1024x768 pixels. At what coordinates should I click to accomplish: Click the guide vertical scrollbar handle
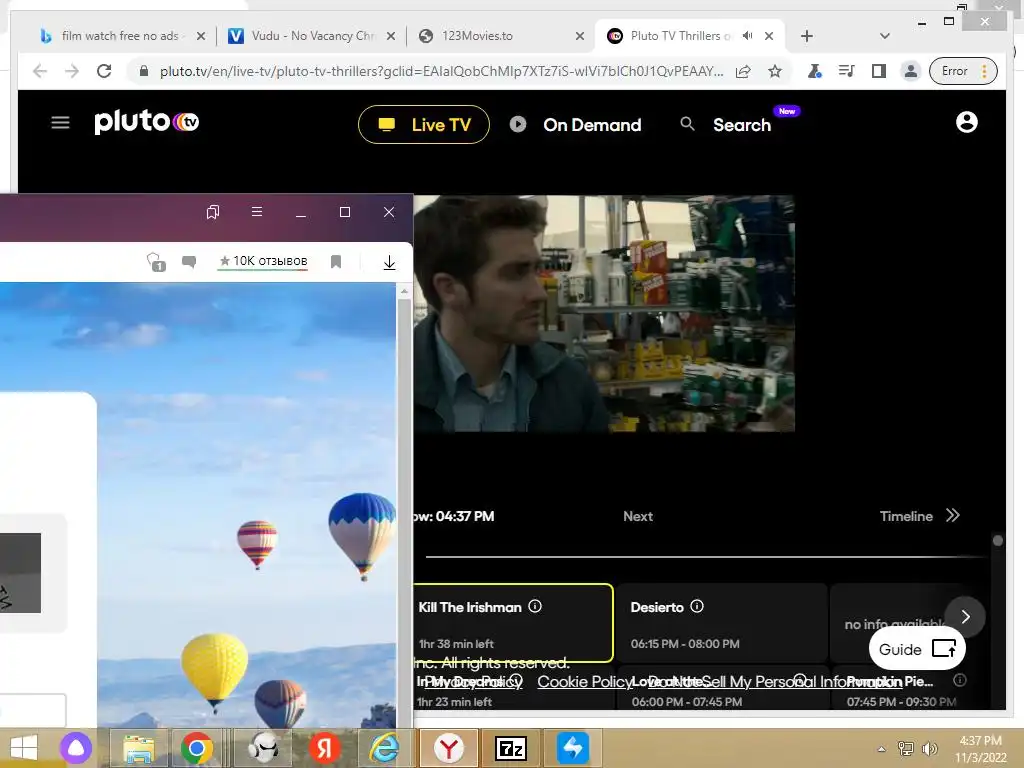[997, 540]
